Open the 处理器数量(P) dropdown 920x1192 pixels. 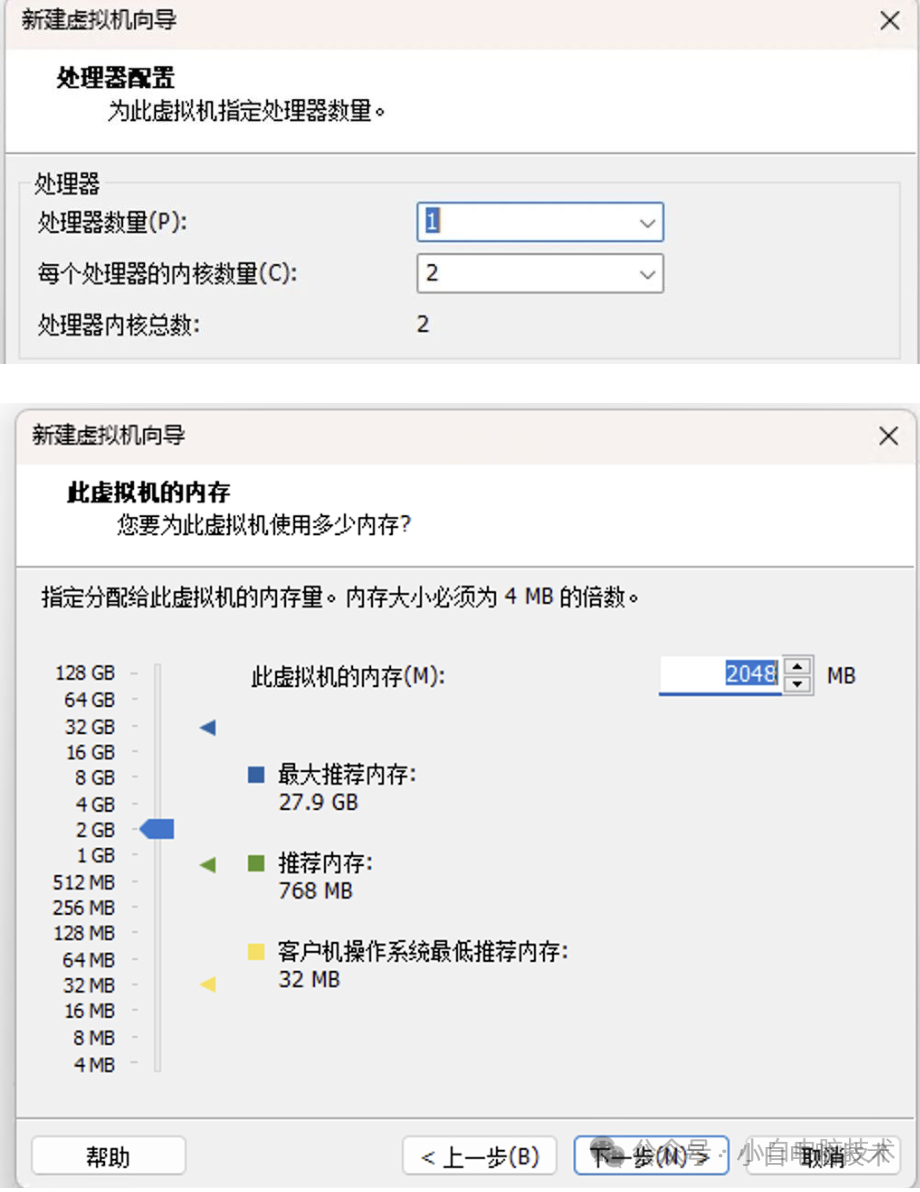648,222
